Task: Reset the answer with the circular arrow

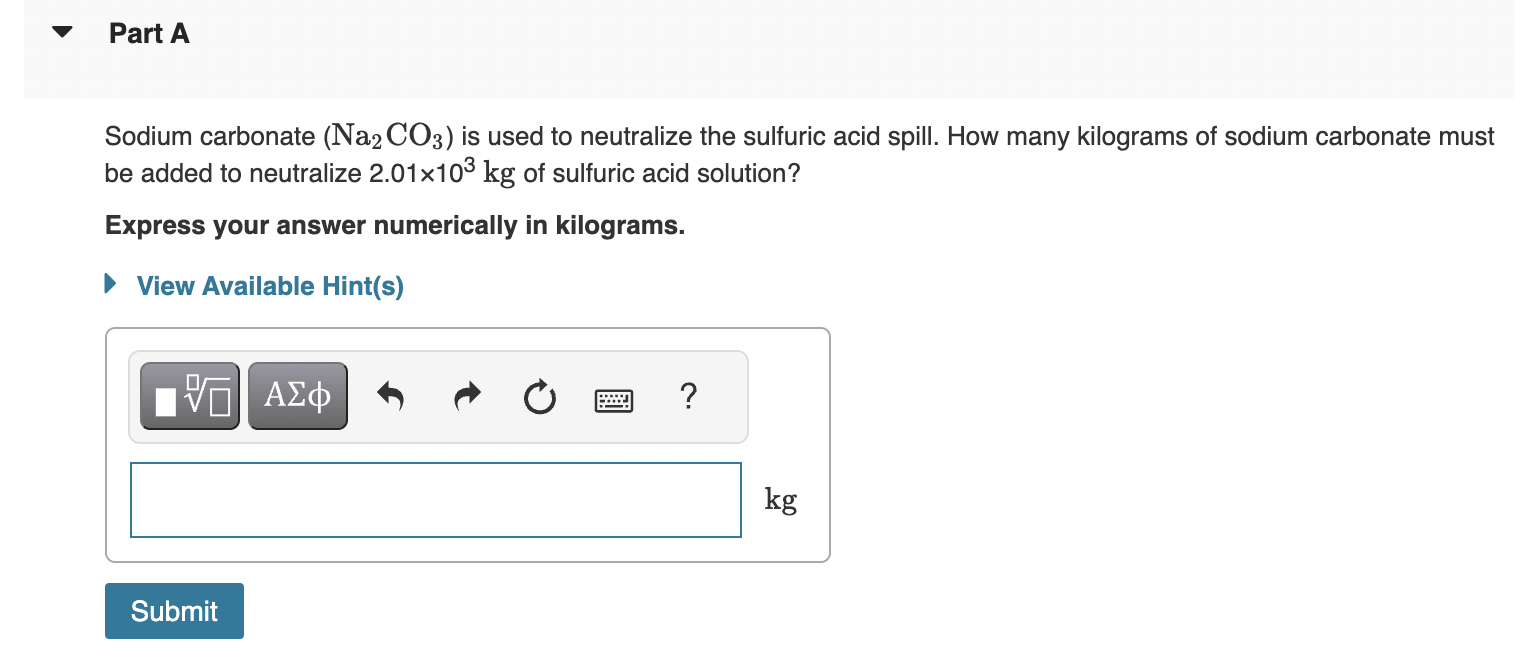Action: tap(539, 397)
